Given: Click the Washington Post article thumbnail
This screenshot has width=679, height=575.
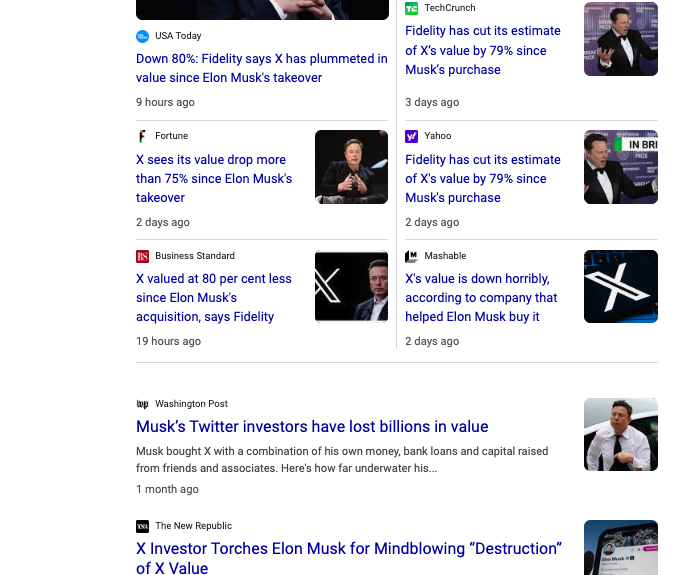Looking at the screenshot, I should click(620, 434).
